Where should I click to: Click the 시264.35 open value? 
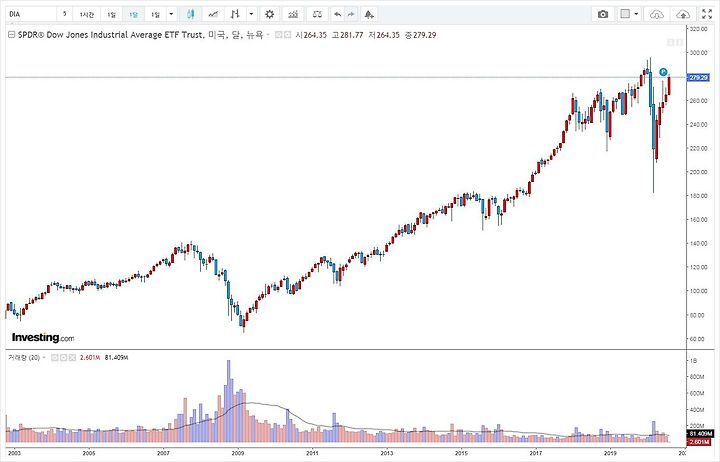pos(311,35)
